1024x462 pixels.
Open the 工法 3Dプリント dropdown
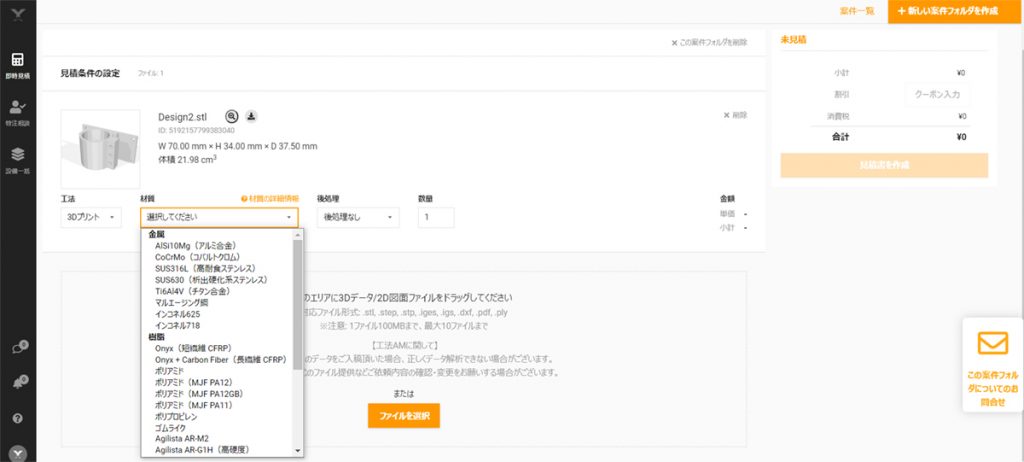(91, 217)
